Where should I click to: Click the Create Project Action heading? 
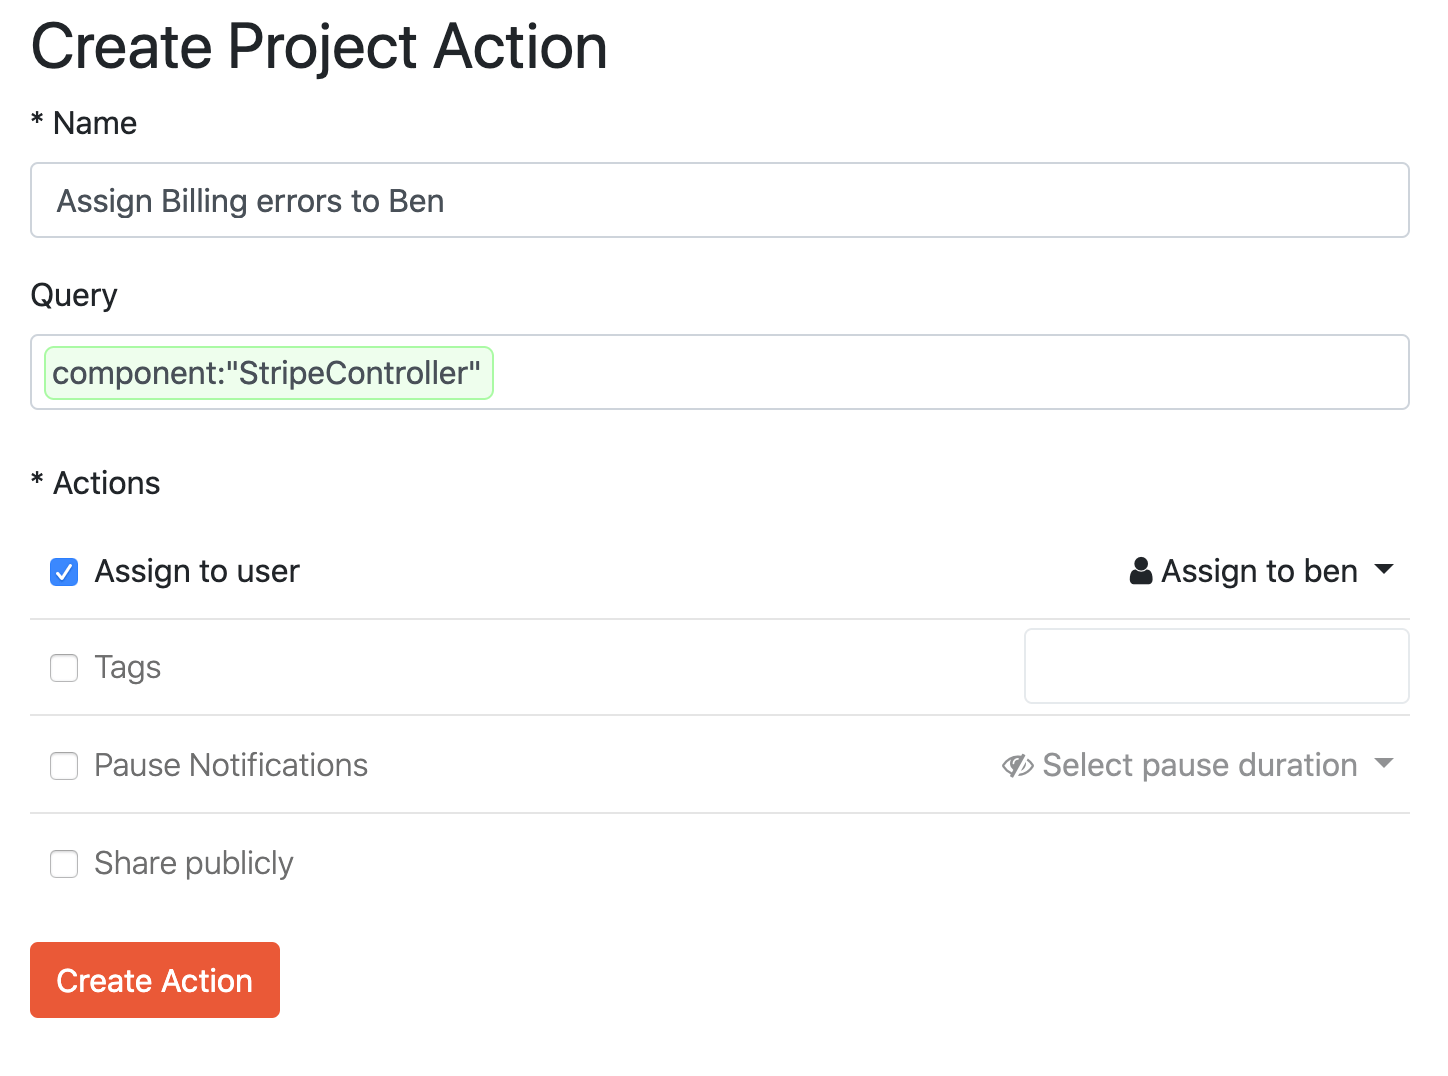[319, 46]
